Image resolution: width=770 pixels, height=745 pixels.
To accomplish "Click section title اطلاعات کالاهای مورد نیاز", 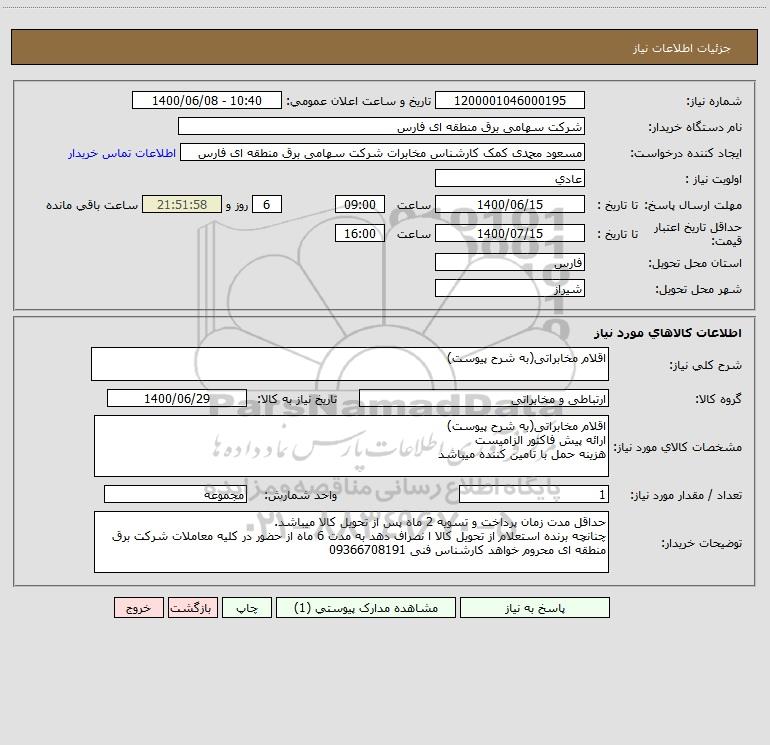I will (x=667, y=333).
